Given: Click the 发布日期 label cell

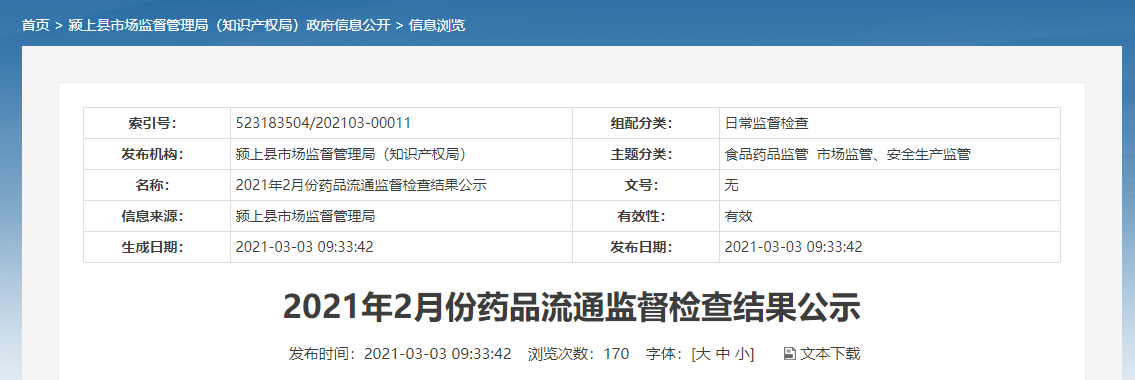Looking at the screenshot, I should (646, 248).
